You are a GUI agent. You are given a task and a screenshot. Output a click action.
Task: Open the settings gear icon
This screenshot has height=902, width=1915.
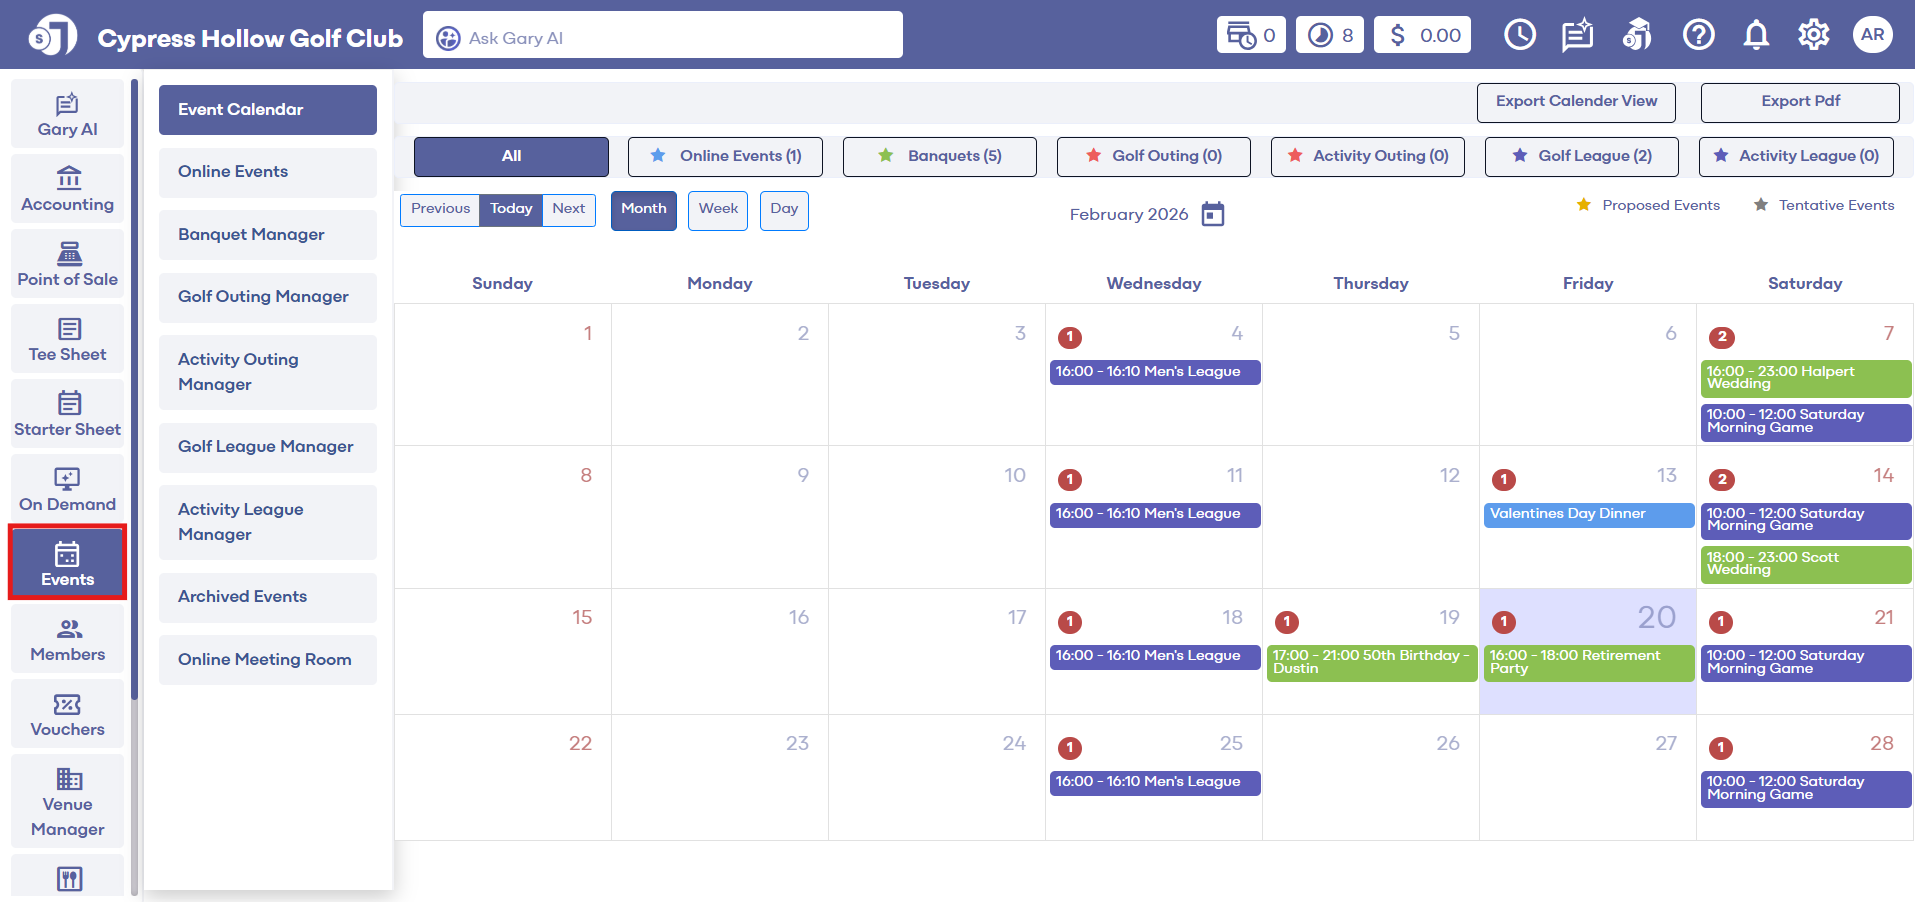pos(1813,35)
